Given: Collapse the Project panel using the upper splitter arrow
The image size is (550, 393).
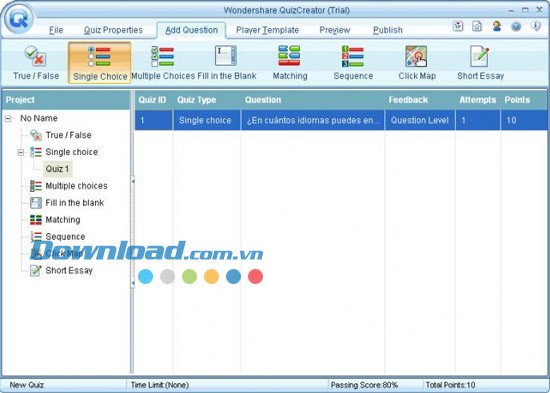Looking at the screenshot, I should click(133, 181).
